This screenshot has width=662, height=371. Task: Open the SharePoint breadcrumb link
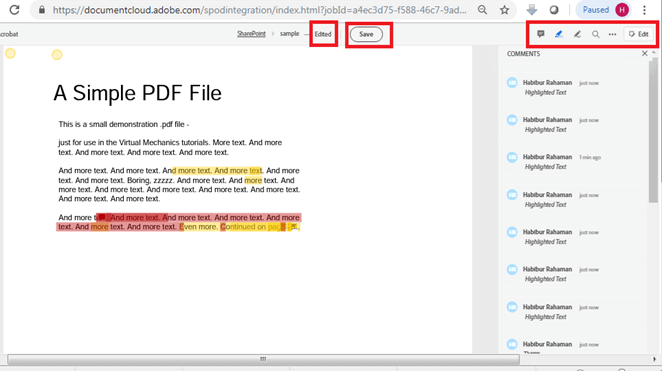251,34
